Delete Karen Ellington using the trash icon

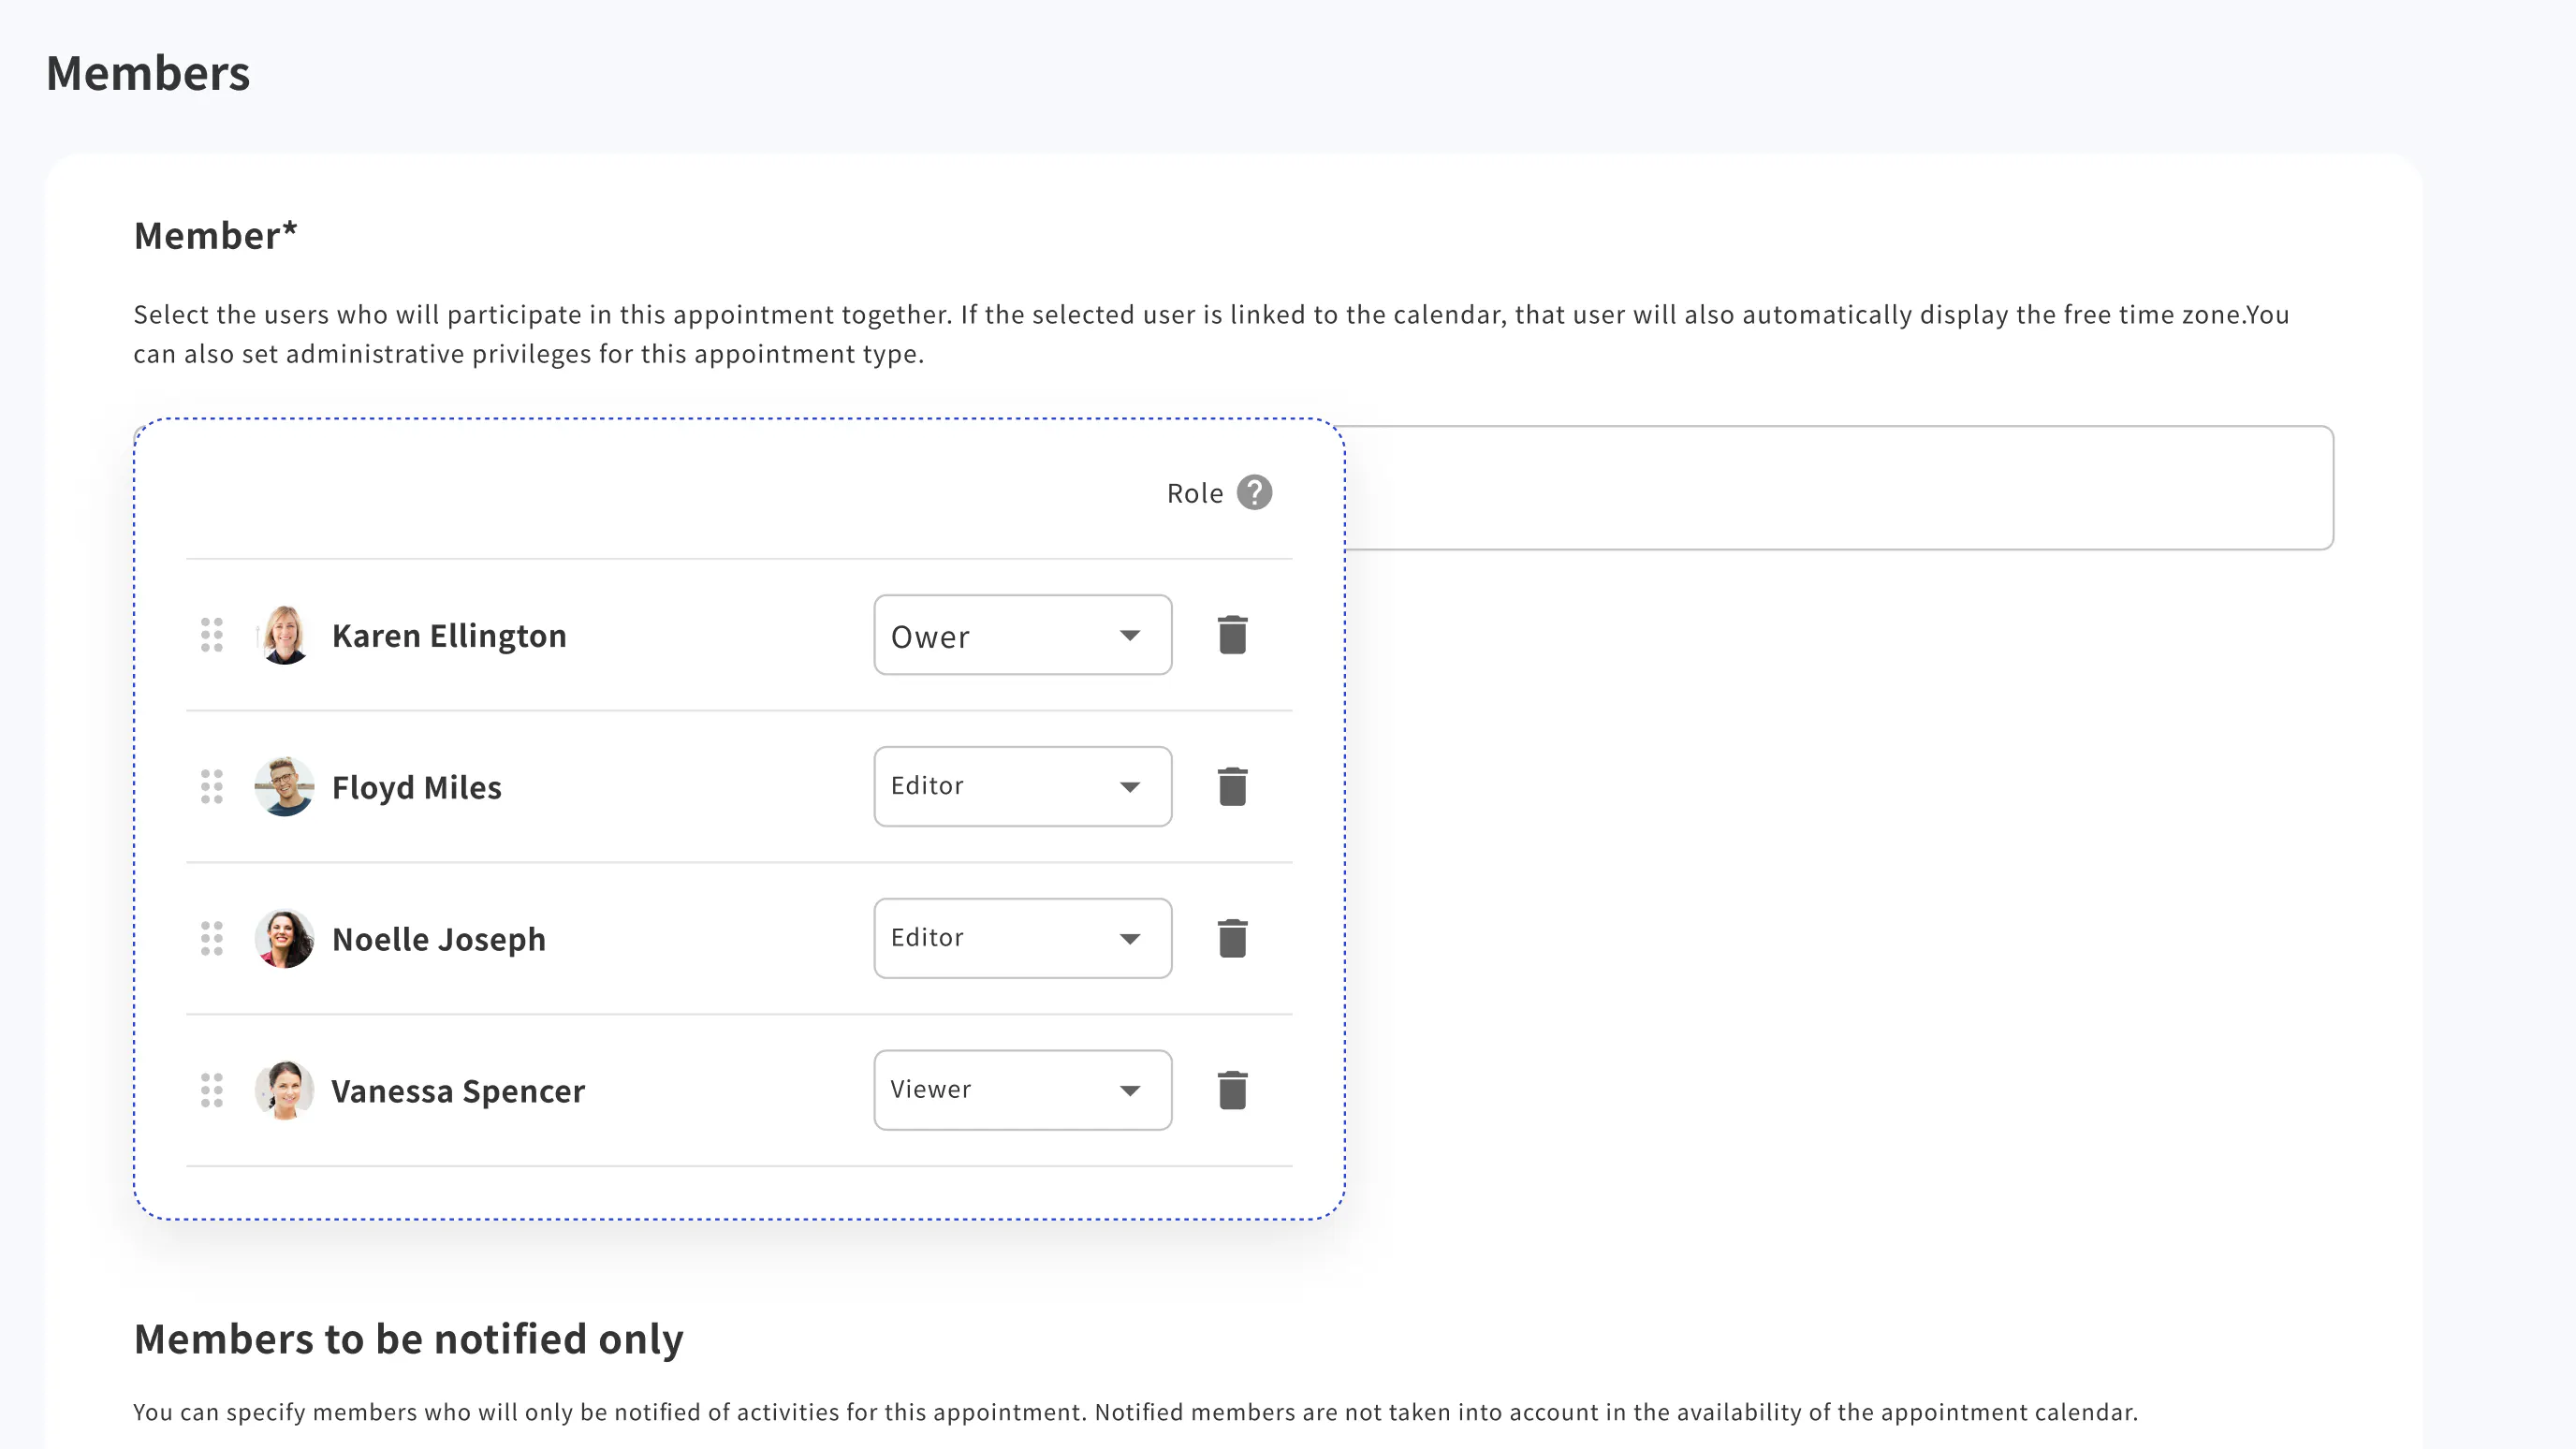pos(1233,635)
